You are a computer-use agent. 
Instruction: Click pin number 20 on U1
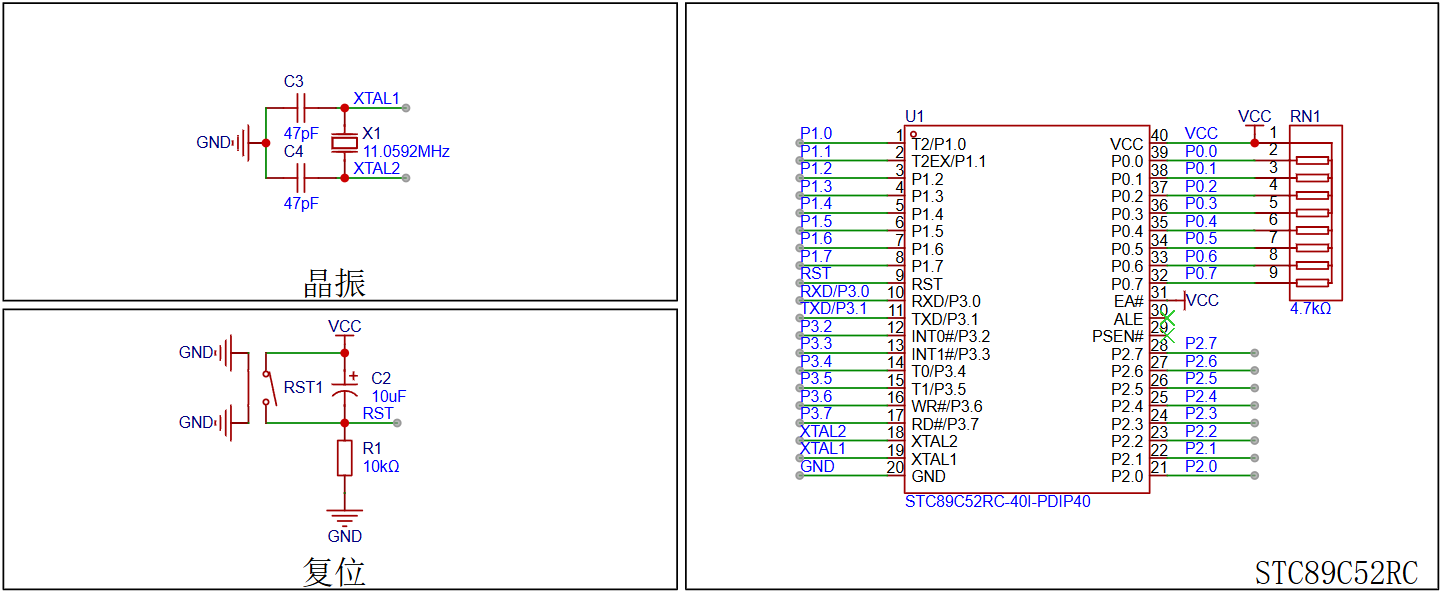(x=895, y=467)
